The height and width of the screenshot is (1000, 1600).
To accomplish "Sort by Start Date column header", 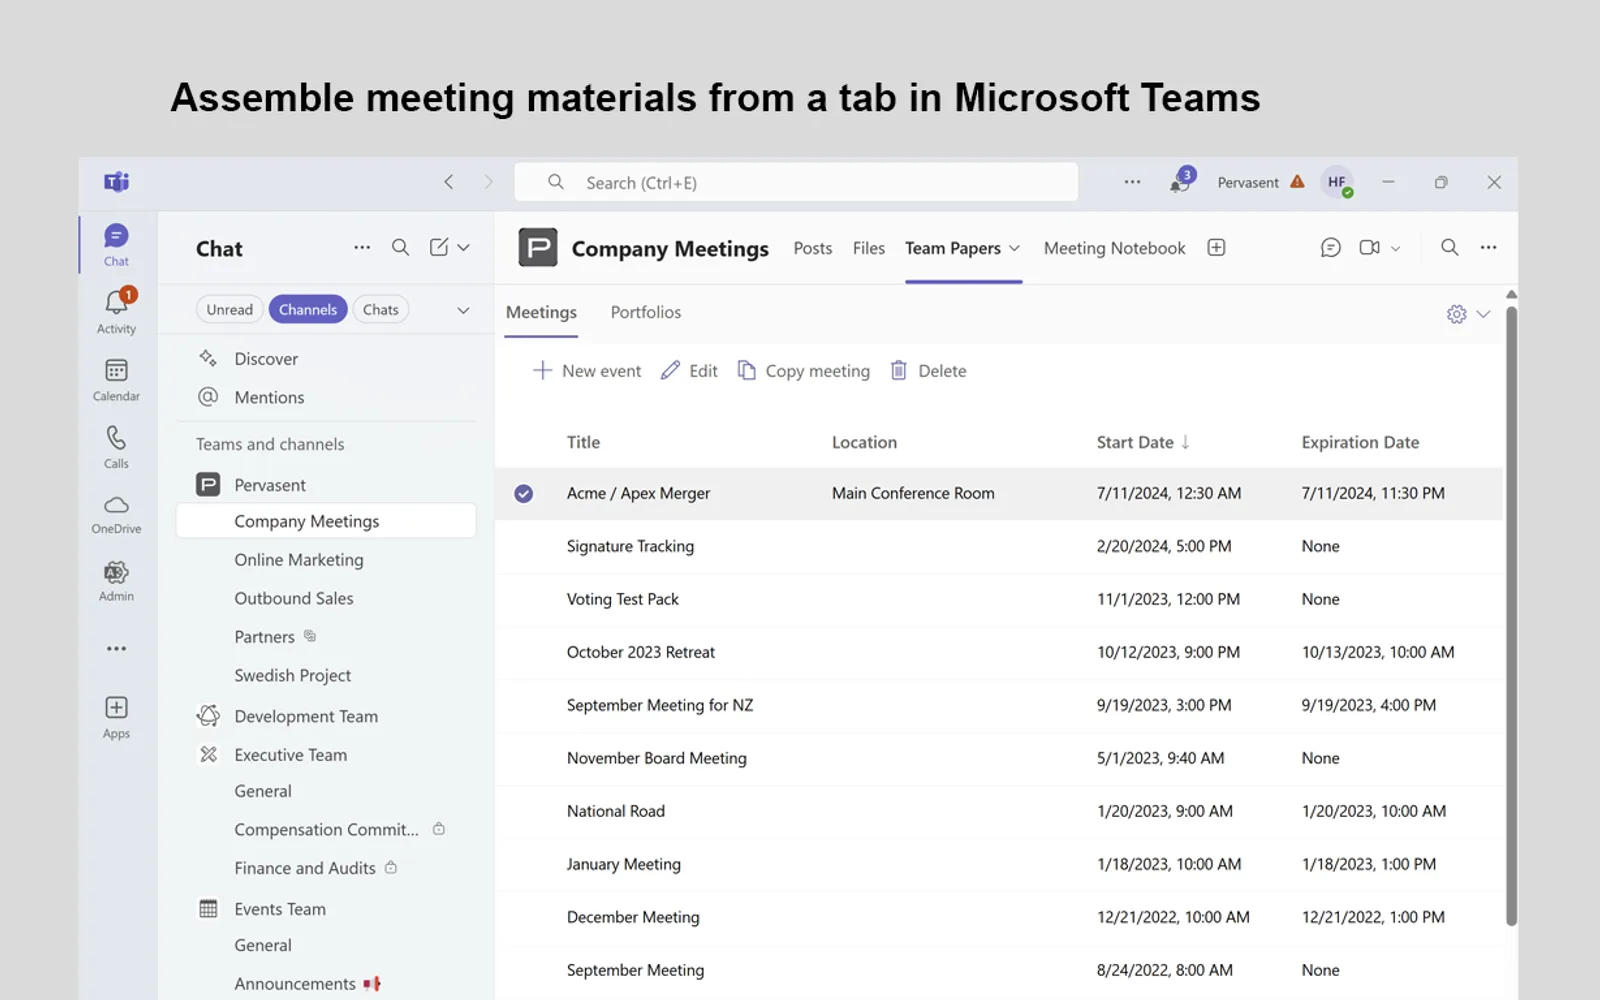I will click(1142, 442).
